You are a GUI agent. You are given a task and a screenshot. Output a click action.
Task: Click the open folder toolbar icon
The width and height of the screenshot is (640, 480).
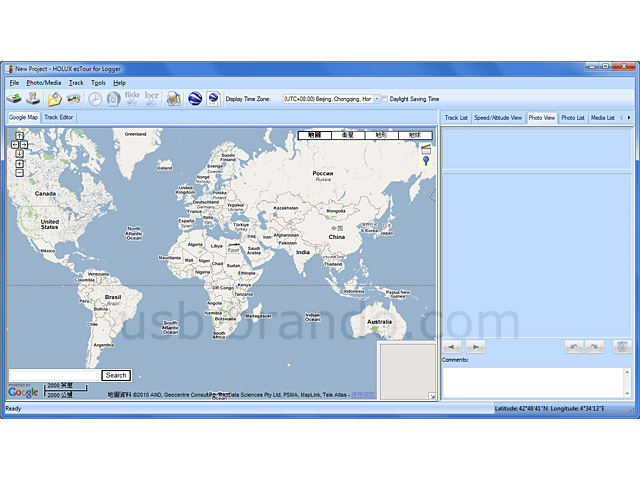click(x=54, y=99)
